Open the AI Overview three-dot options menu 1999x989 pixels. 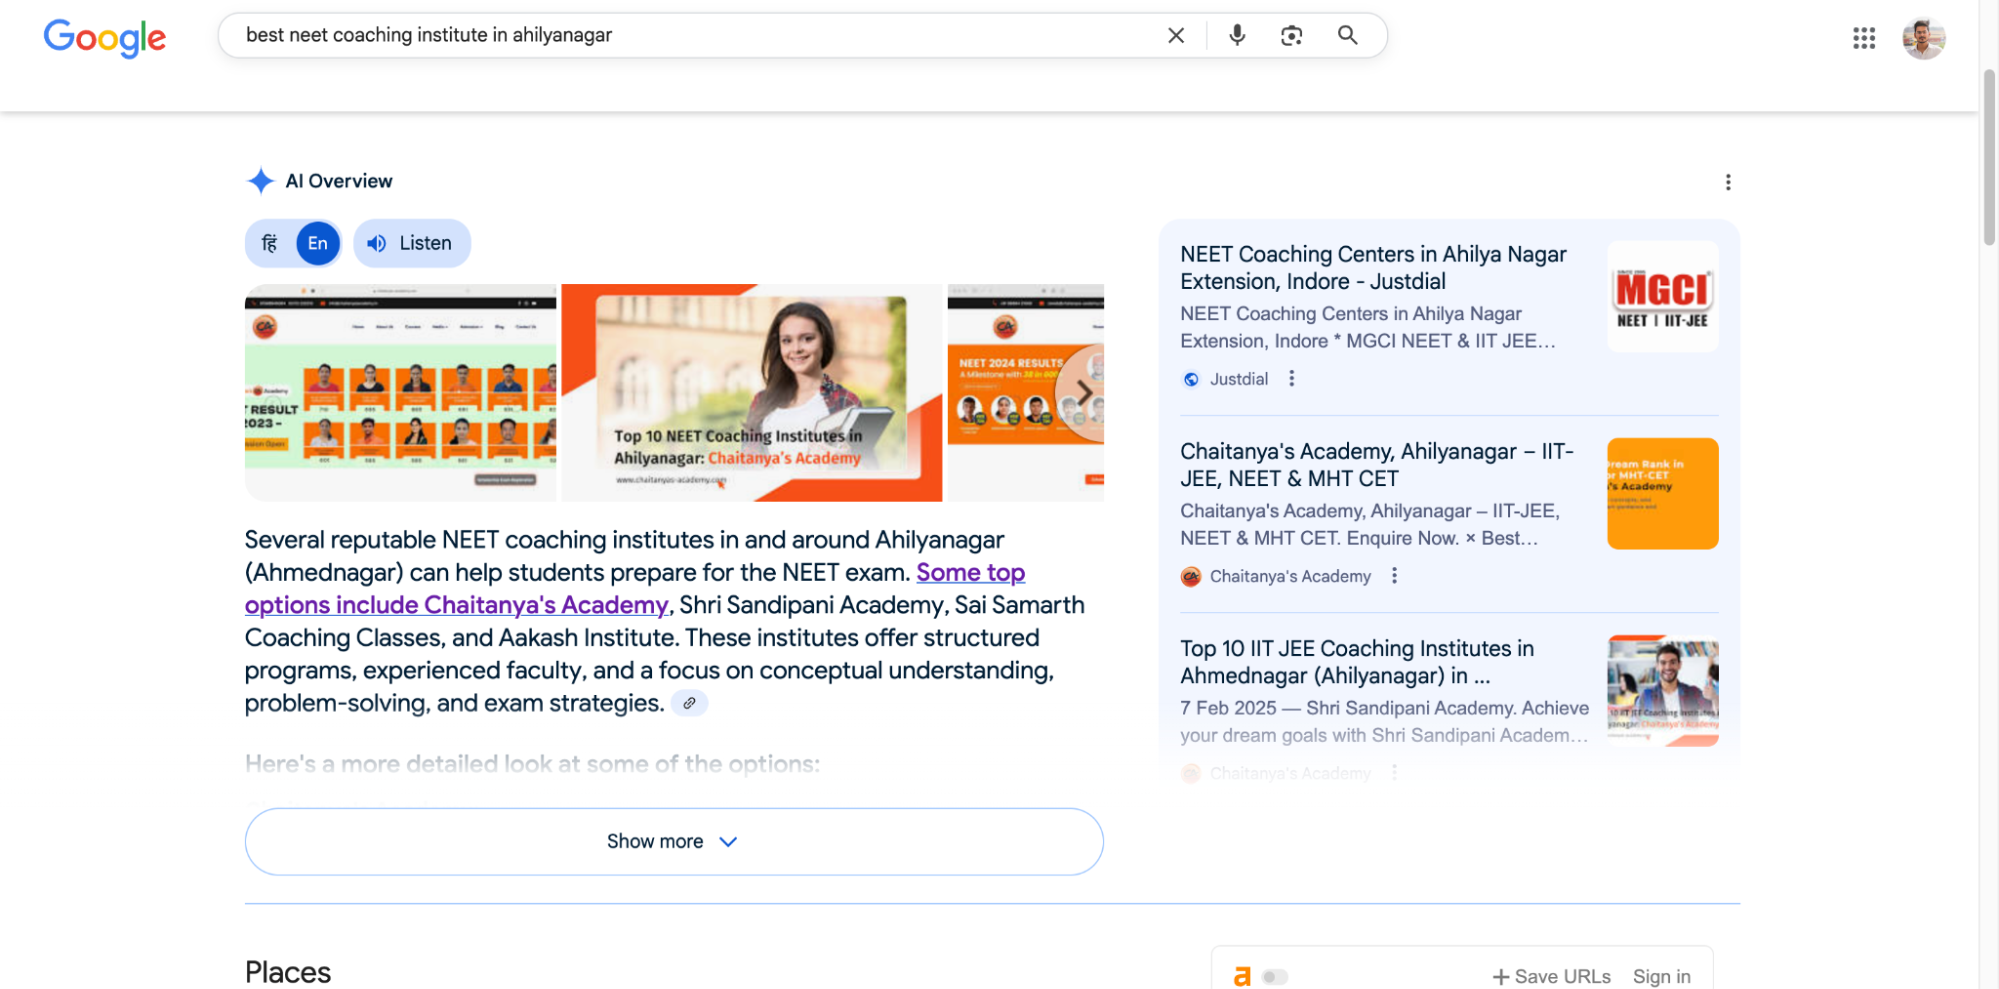pyautogui.click(x=1728, y=181)
